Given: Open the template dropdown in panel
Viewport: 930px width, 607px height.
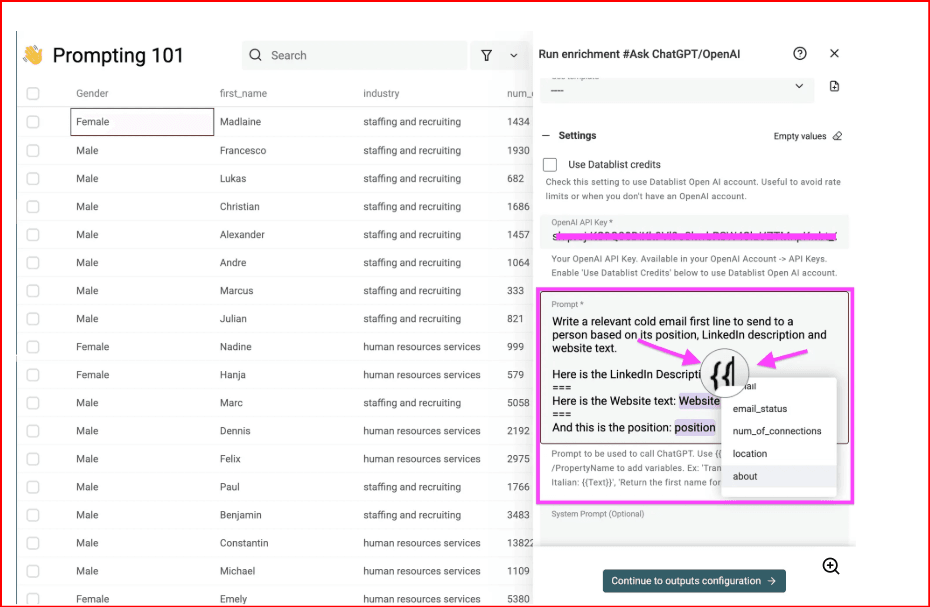Looking at the screenshot, I should coord(677,88).
